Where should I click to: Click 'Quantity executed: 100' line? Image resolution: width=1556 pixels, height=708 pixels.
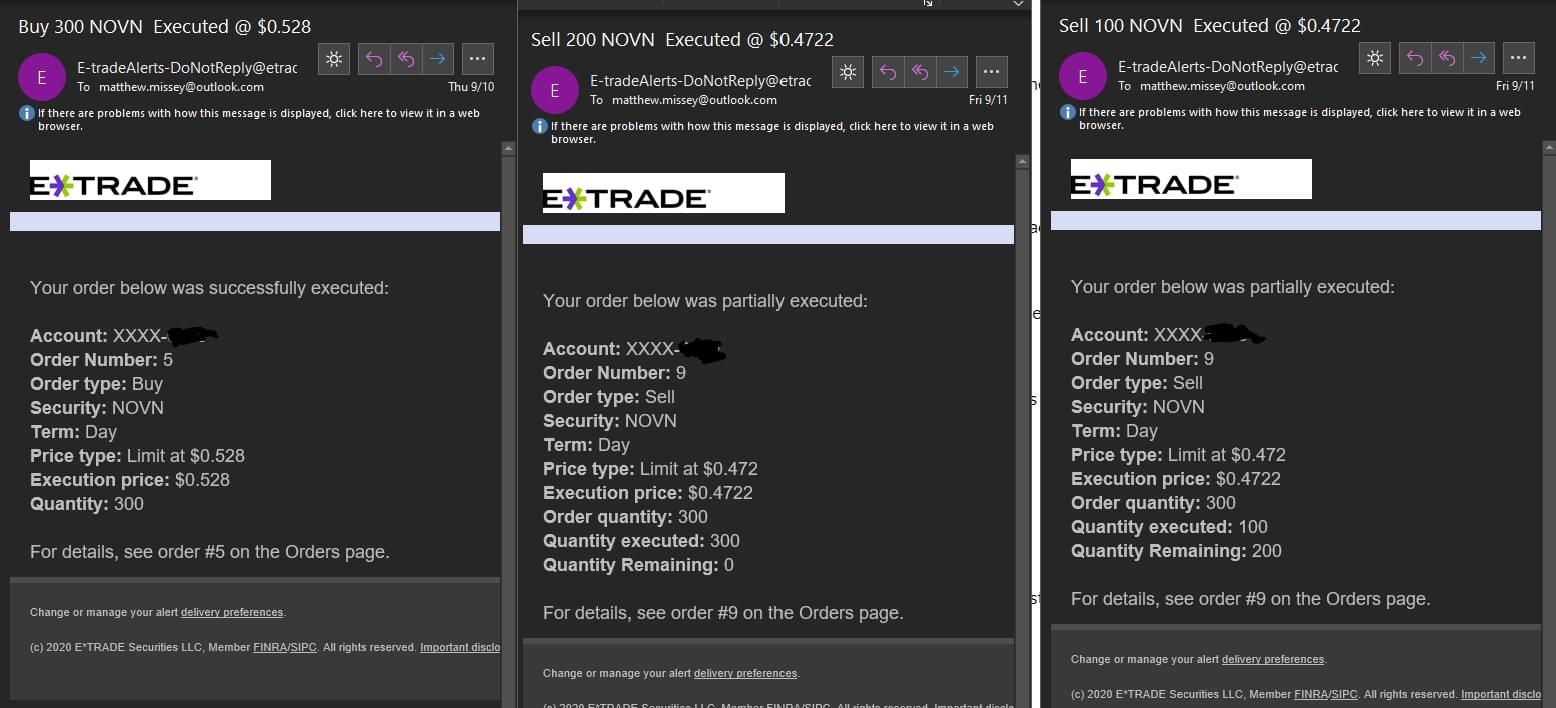[1169, 527]
